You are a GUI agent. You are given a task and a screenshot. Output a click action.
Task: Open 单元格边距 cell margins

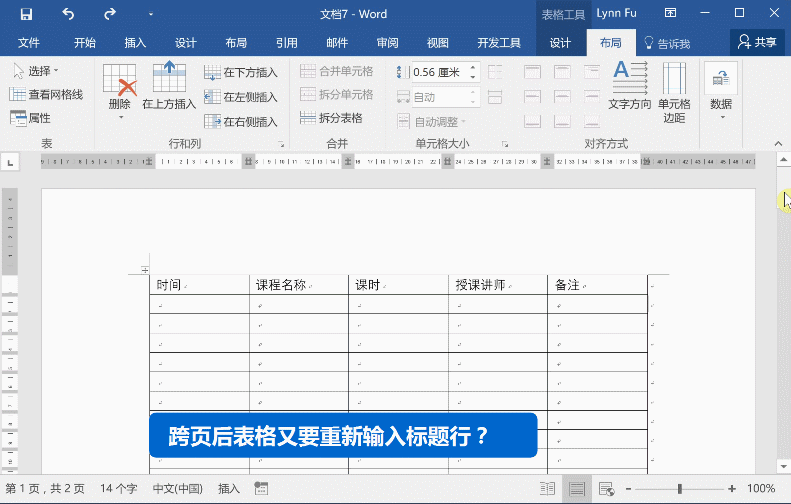[x=674, y=92]
